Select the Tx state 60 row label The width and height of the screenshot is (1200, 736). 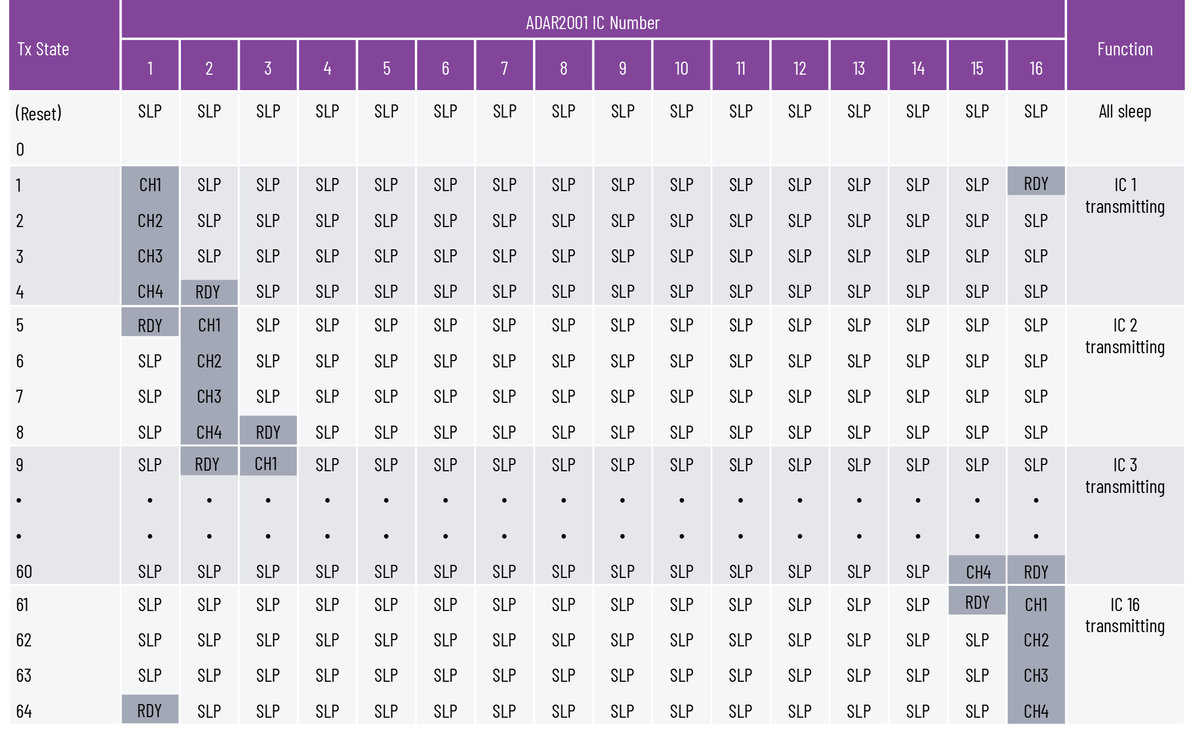pyautogui.click(x=25, y=572)
